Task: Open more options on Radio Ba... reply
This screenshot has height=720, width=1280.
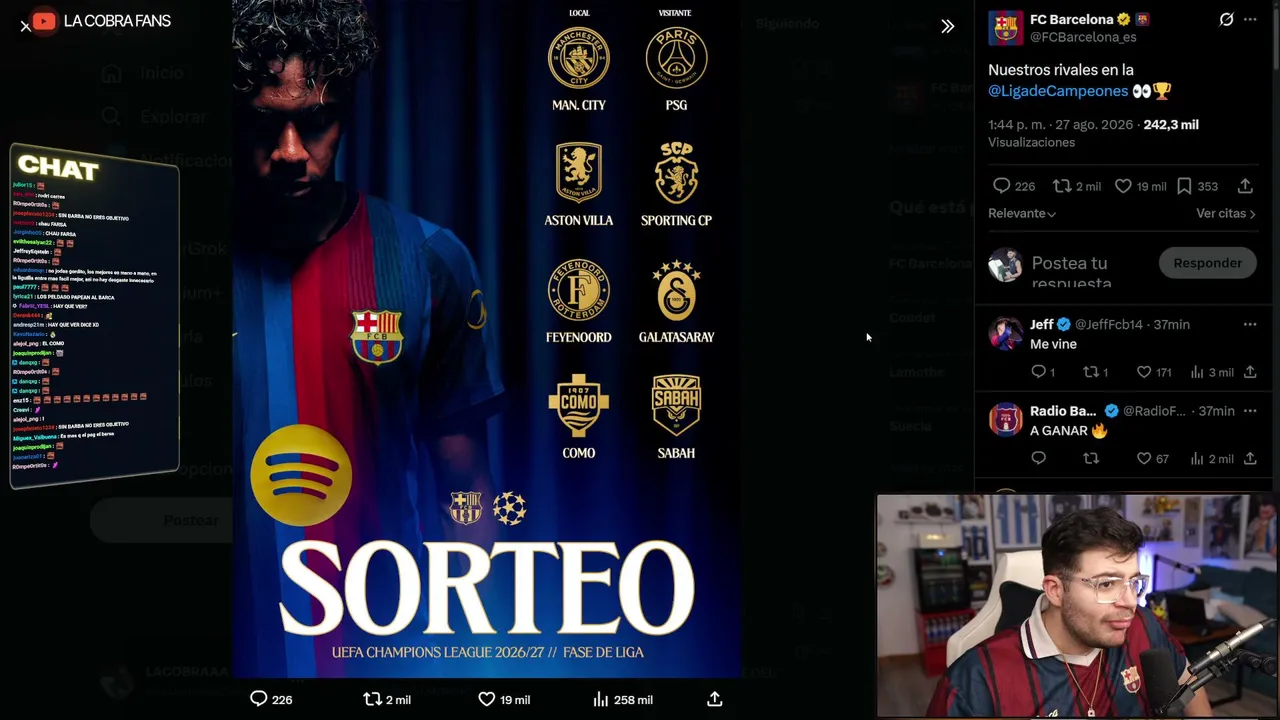Action: 1250,411
